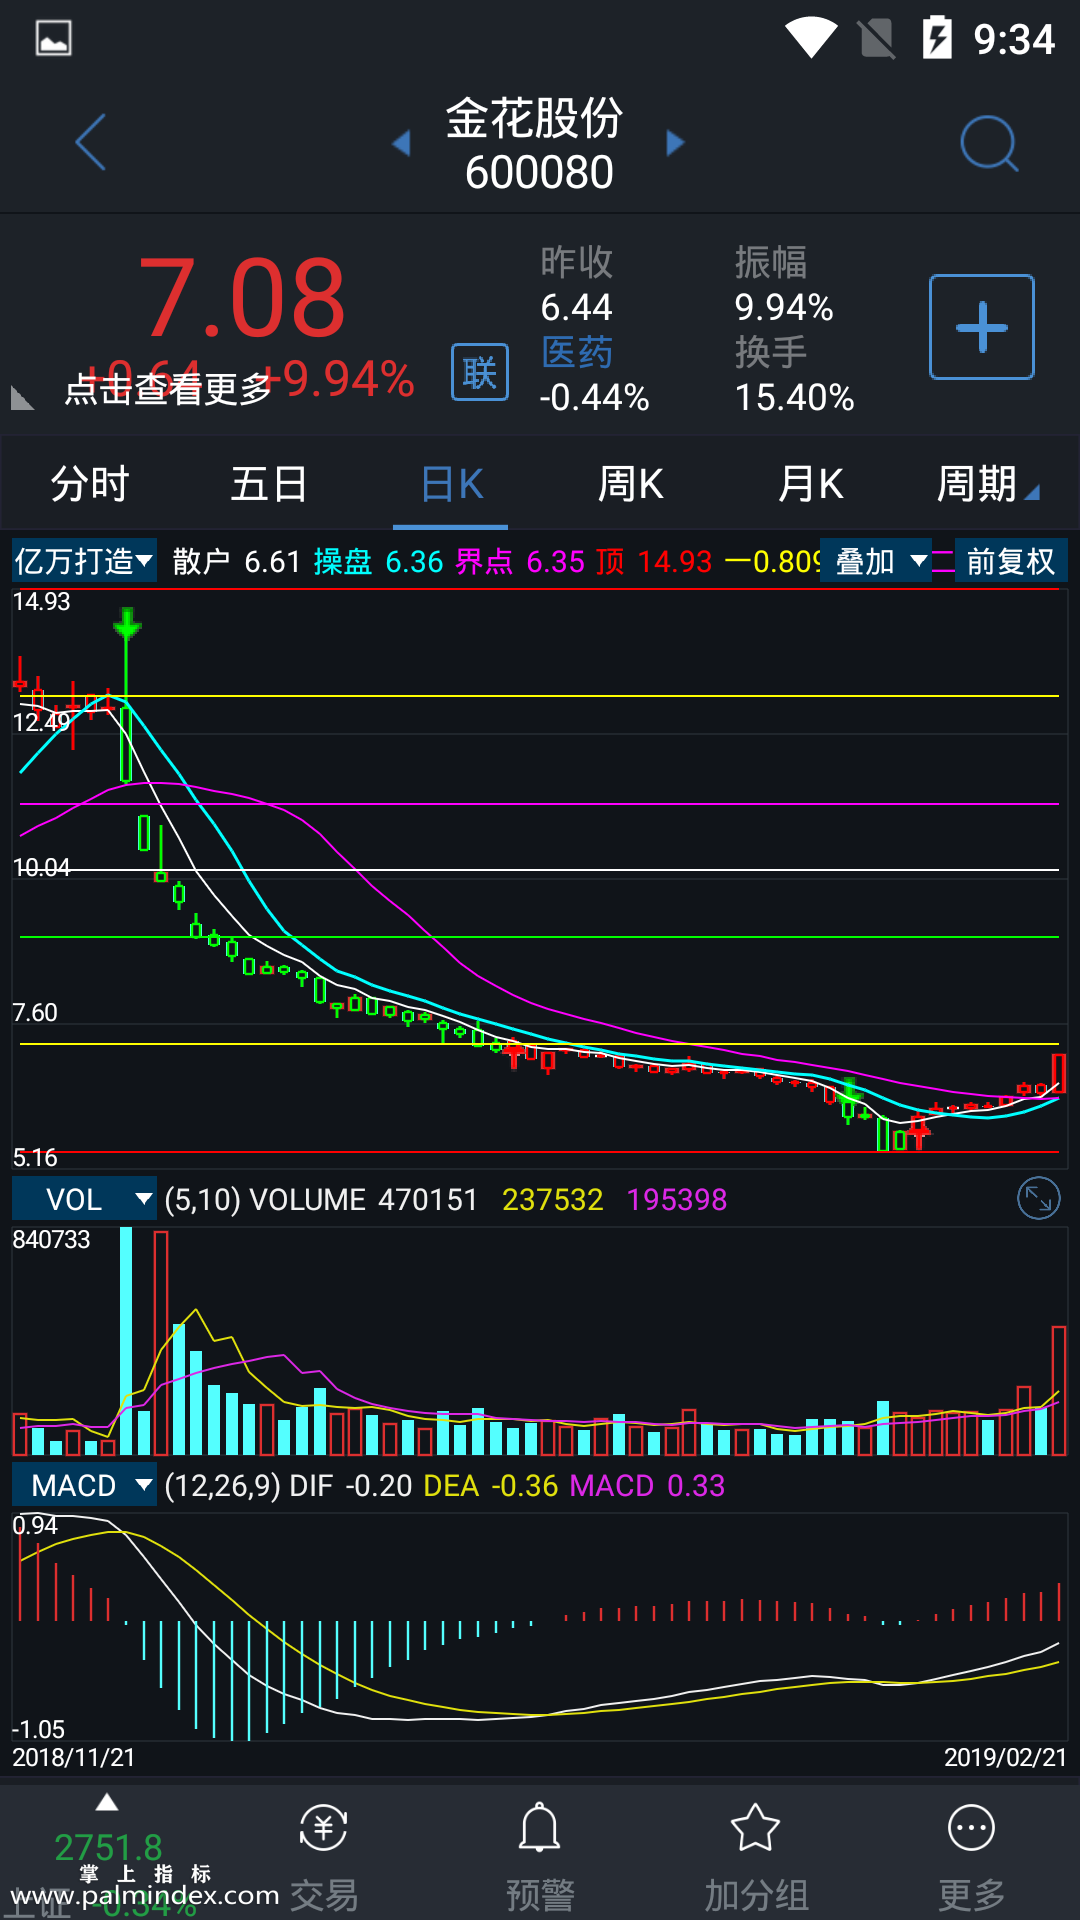Select the 日K daily candlestick tab
Viewport: 1080px width, 1920px height.
[x=451, y=484]
